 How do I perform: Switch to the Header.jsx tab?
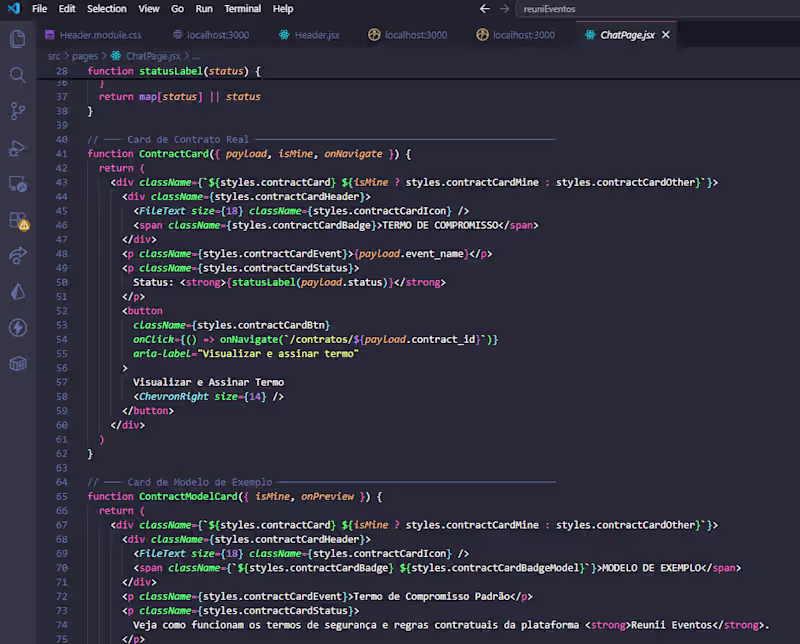click(309, 35)
